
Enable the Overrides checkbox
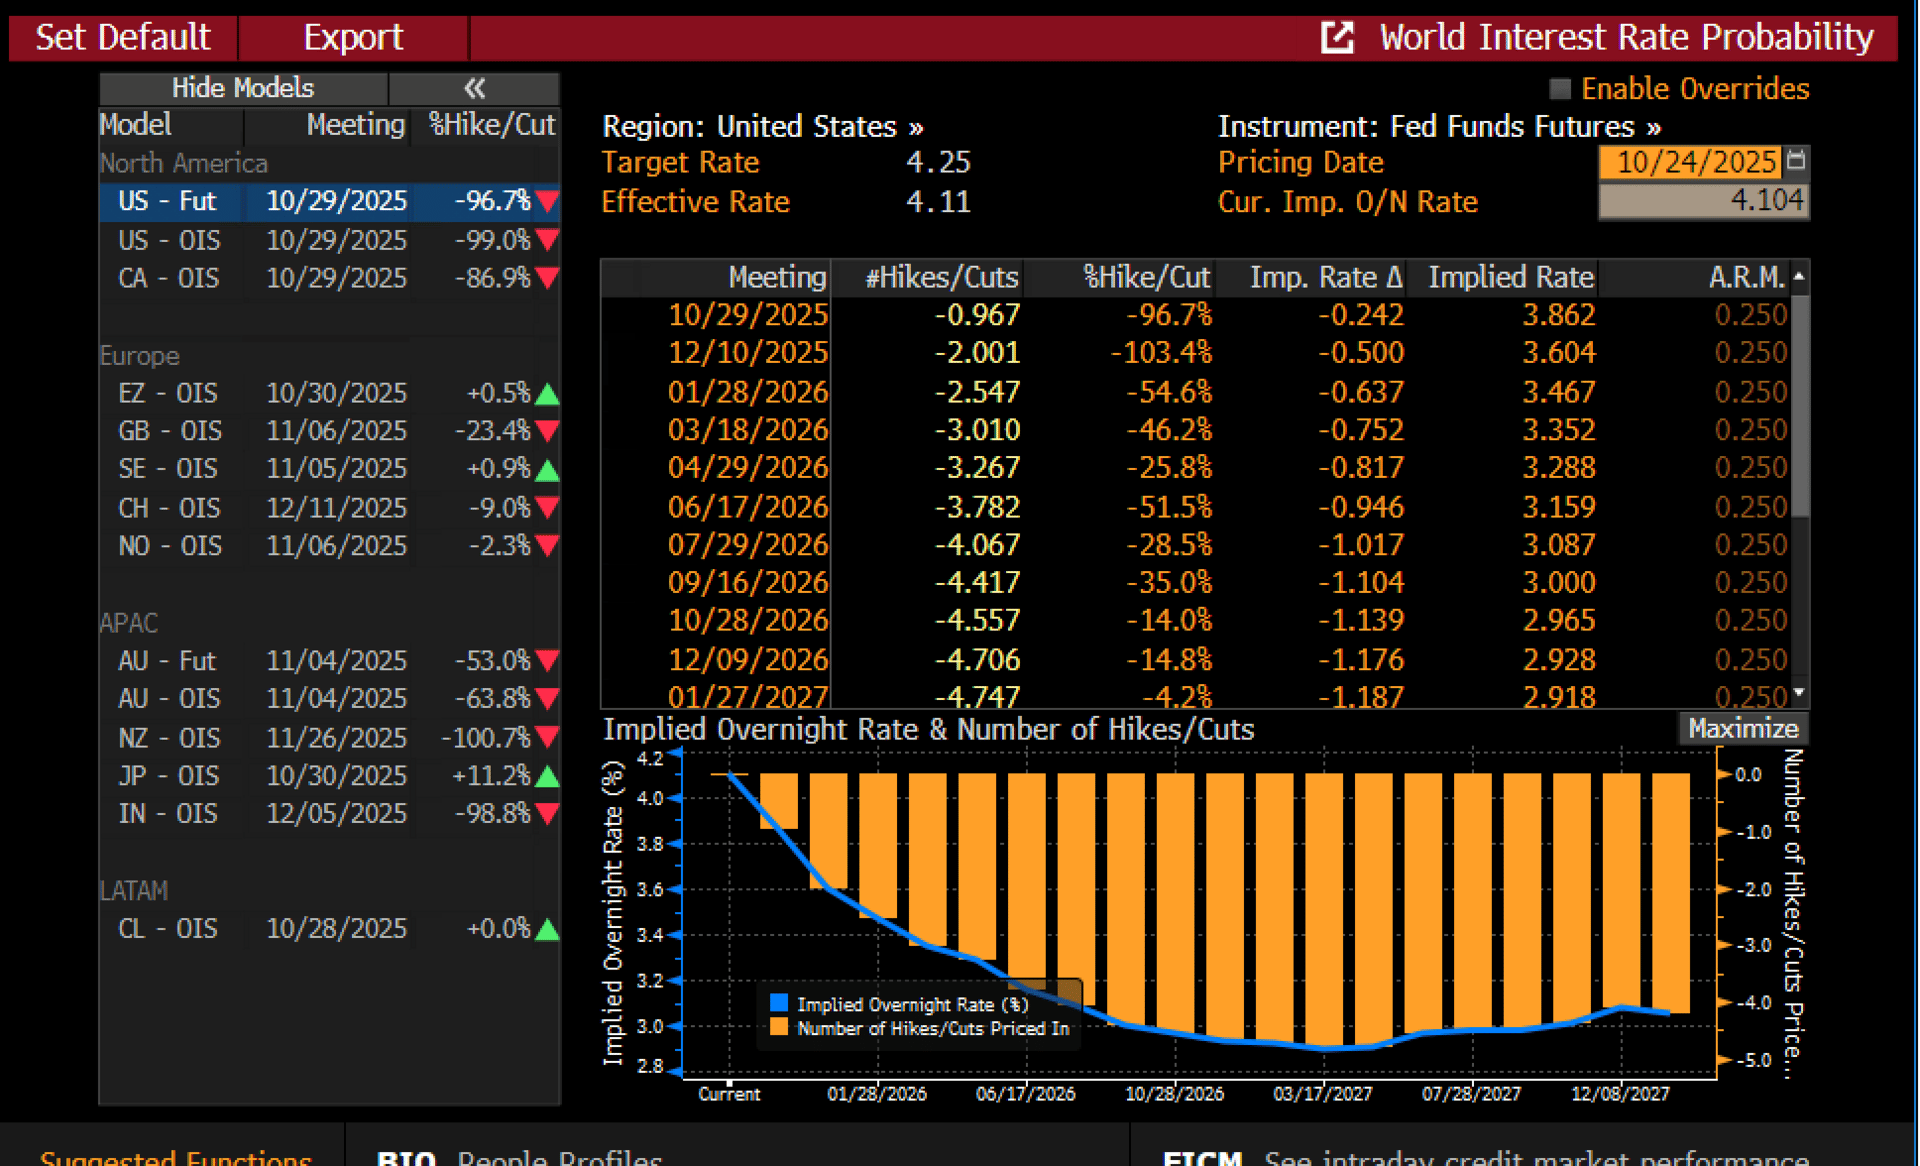(1560, 89)
